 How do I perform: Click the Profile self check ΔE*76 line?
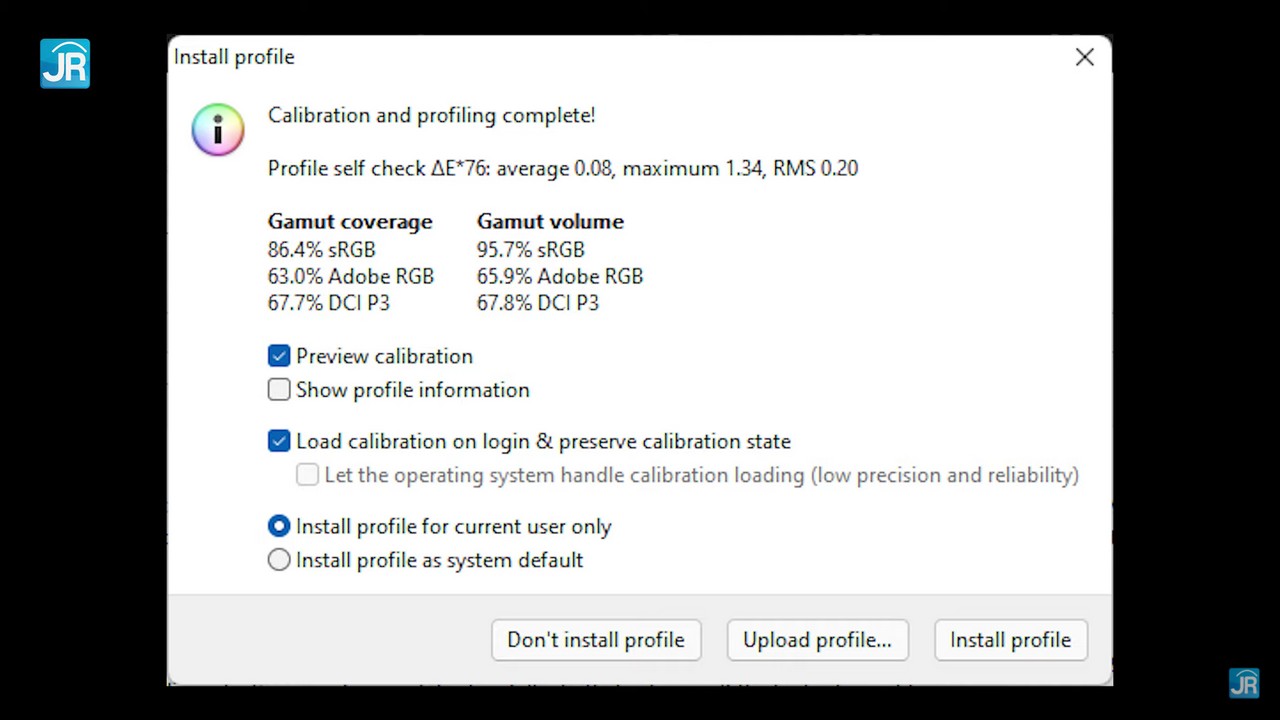[562, 168]
